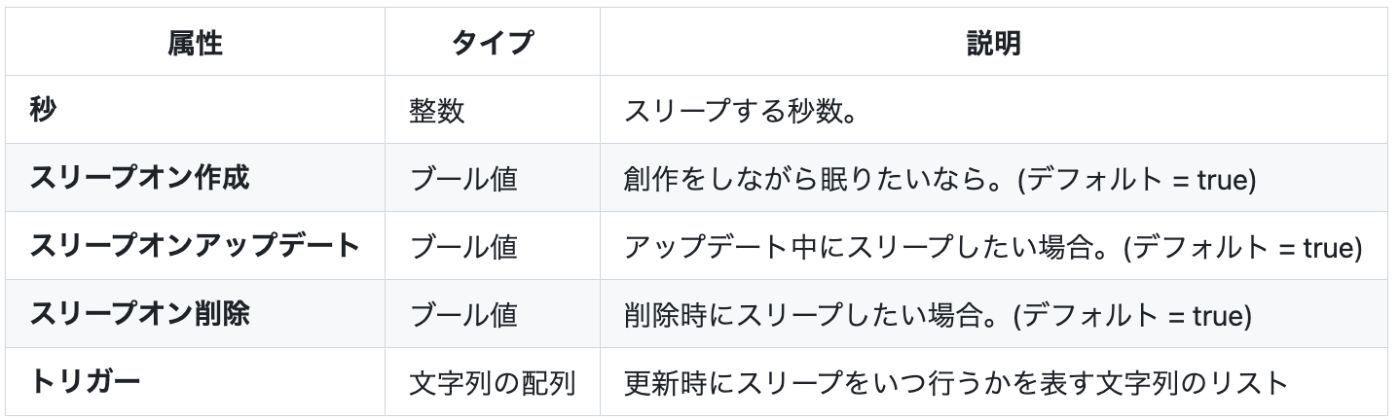The image size is (1400, 420).
Task: Click description starting with アップデート中に
Action: coord(994,244)
